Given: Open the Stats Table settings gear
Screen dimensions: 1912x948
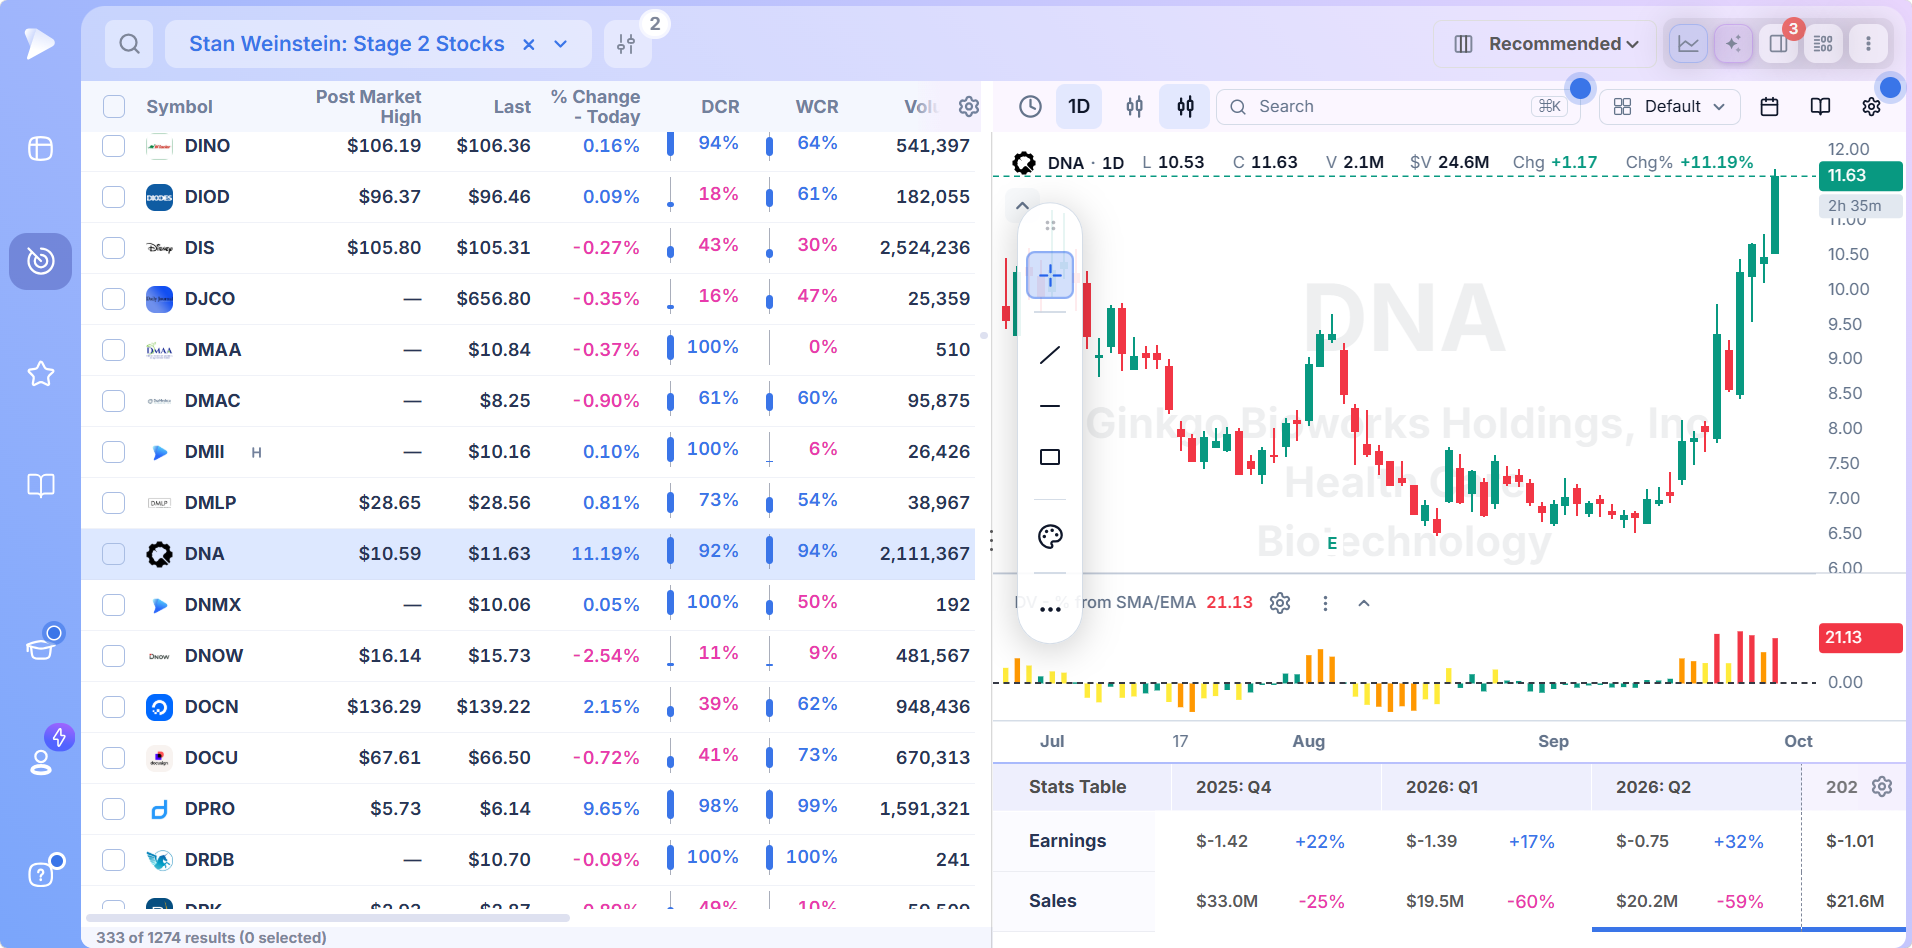Looking at the screenshot, I should click(1882, 787).
